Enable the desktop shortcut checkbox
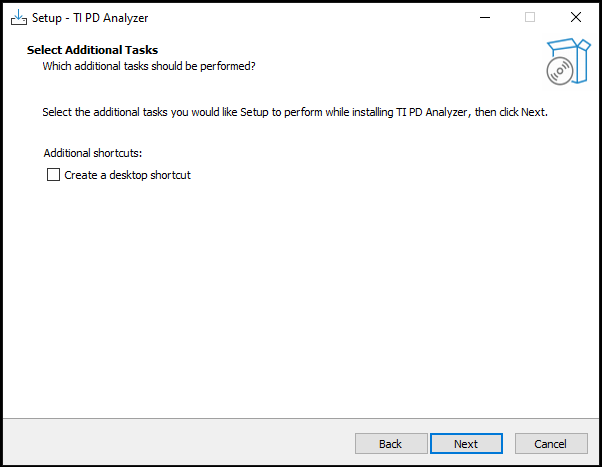The image size is (602, 467). pyautogui.click(x=53, y=175)
